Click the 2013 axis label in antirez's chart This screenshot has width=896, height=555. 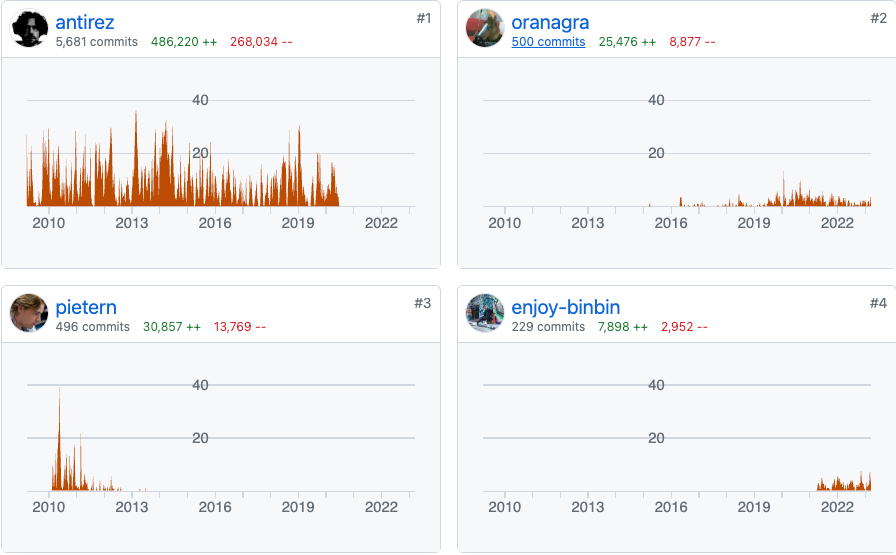(131, 223)
